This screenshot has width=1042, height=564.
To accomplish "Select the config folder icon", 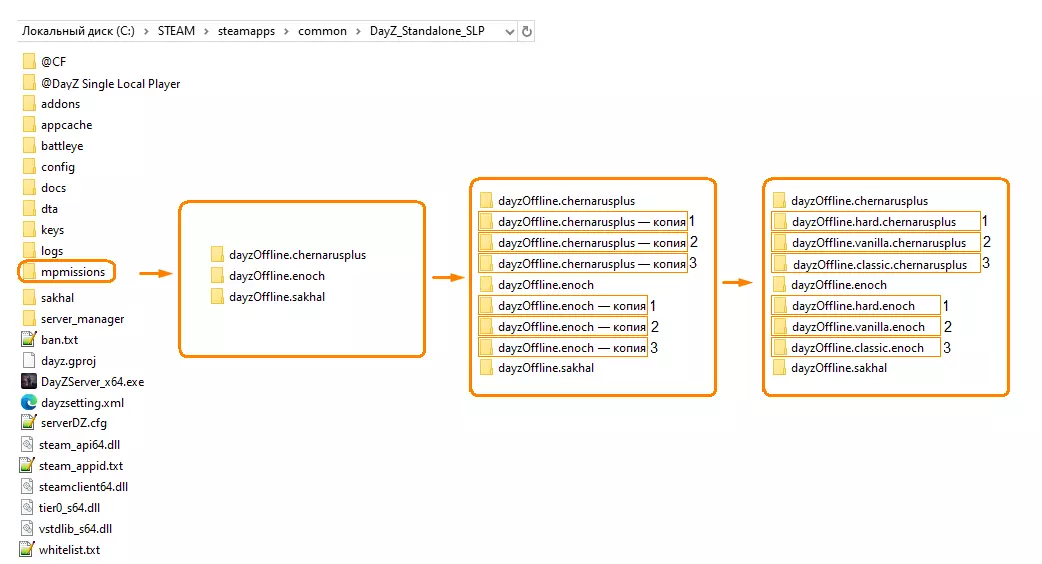I will pyautogui.click(x=29, y=167).
